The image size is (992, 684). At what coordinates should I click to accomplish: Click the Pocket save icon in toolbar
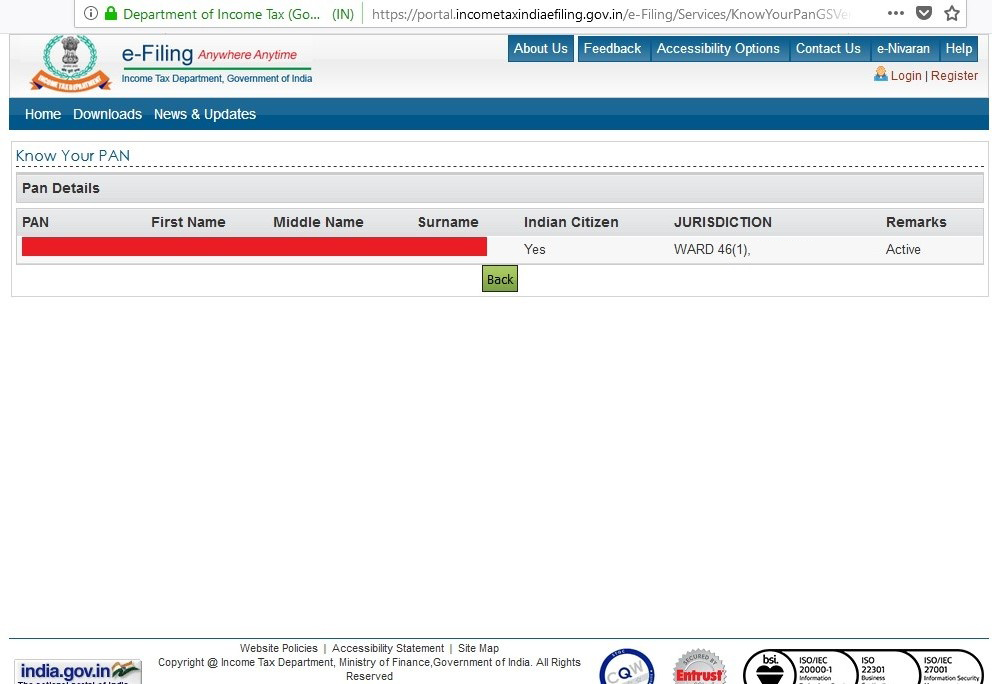click(x=923, y=13)
